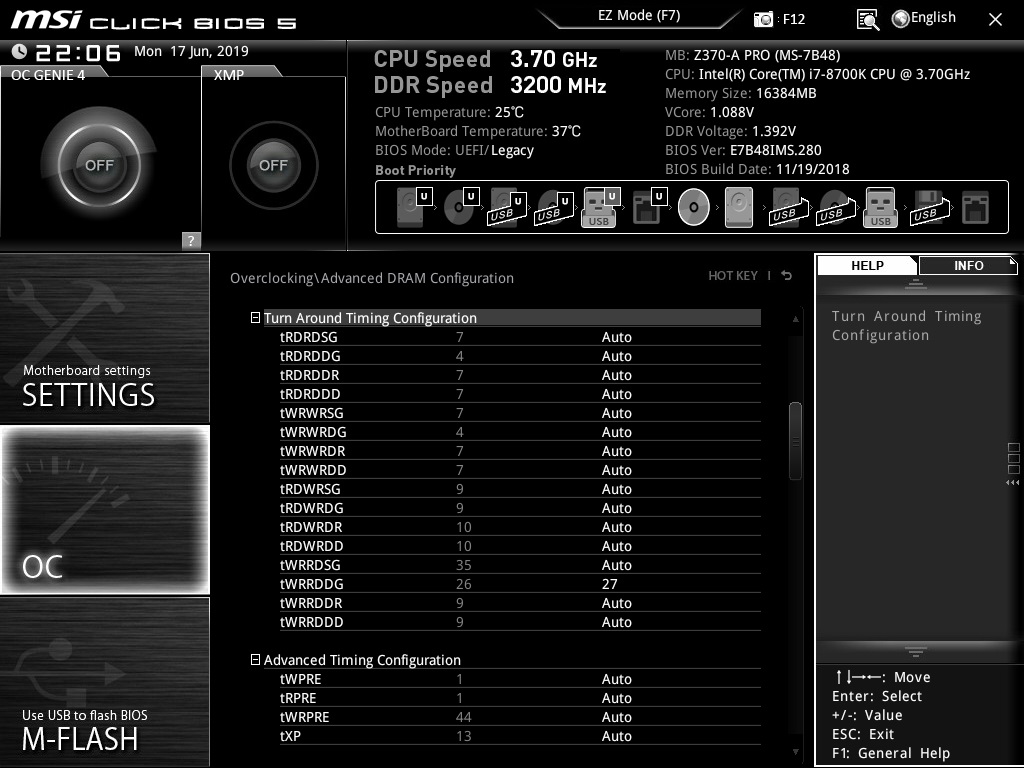Click the Boot Priority label
This screenshot has width=1024, height=768.
point(415,170)
